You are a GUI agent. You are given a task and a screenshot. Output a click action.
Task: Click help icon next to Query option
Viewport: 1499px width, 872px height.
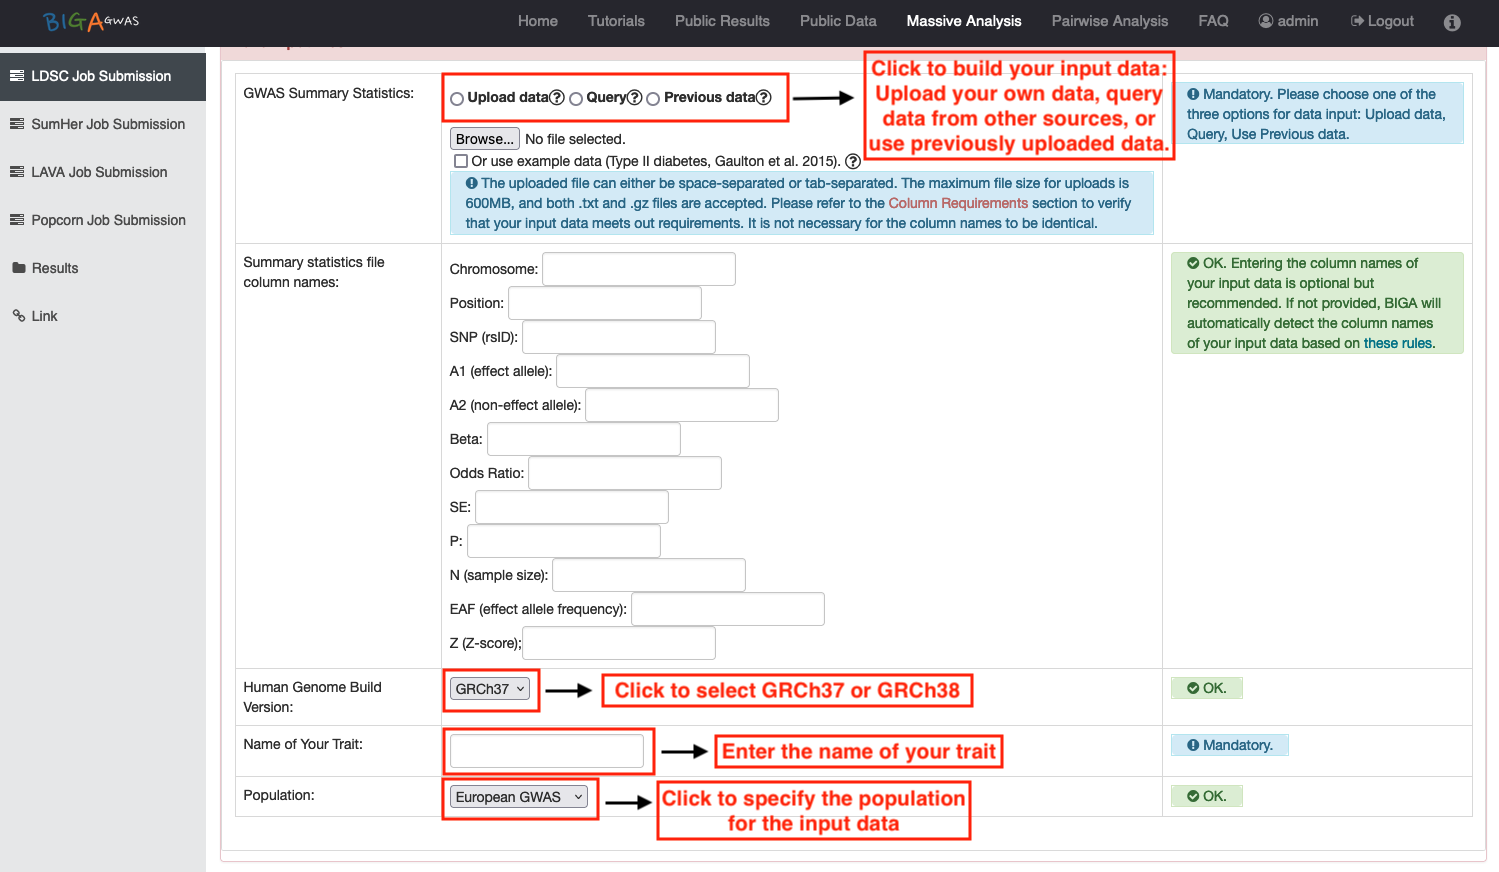point(634,97)
